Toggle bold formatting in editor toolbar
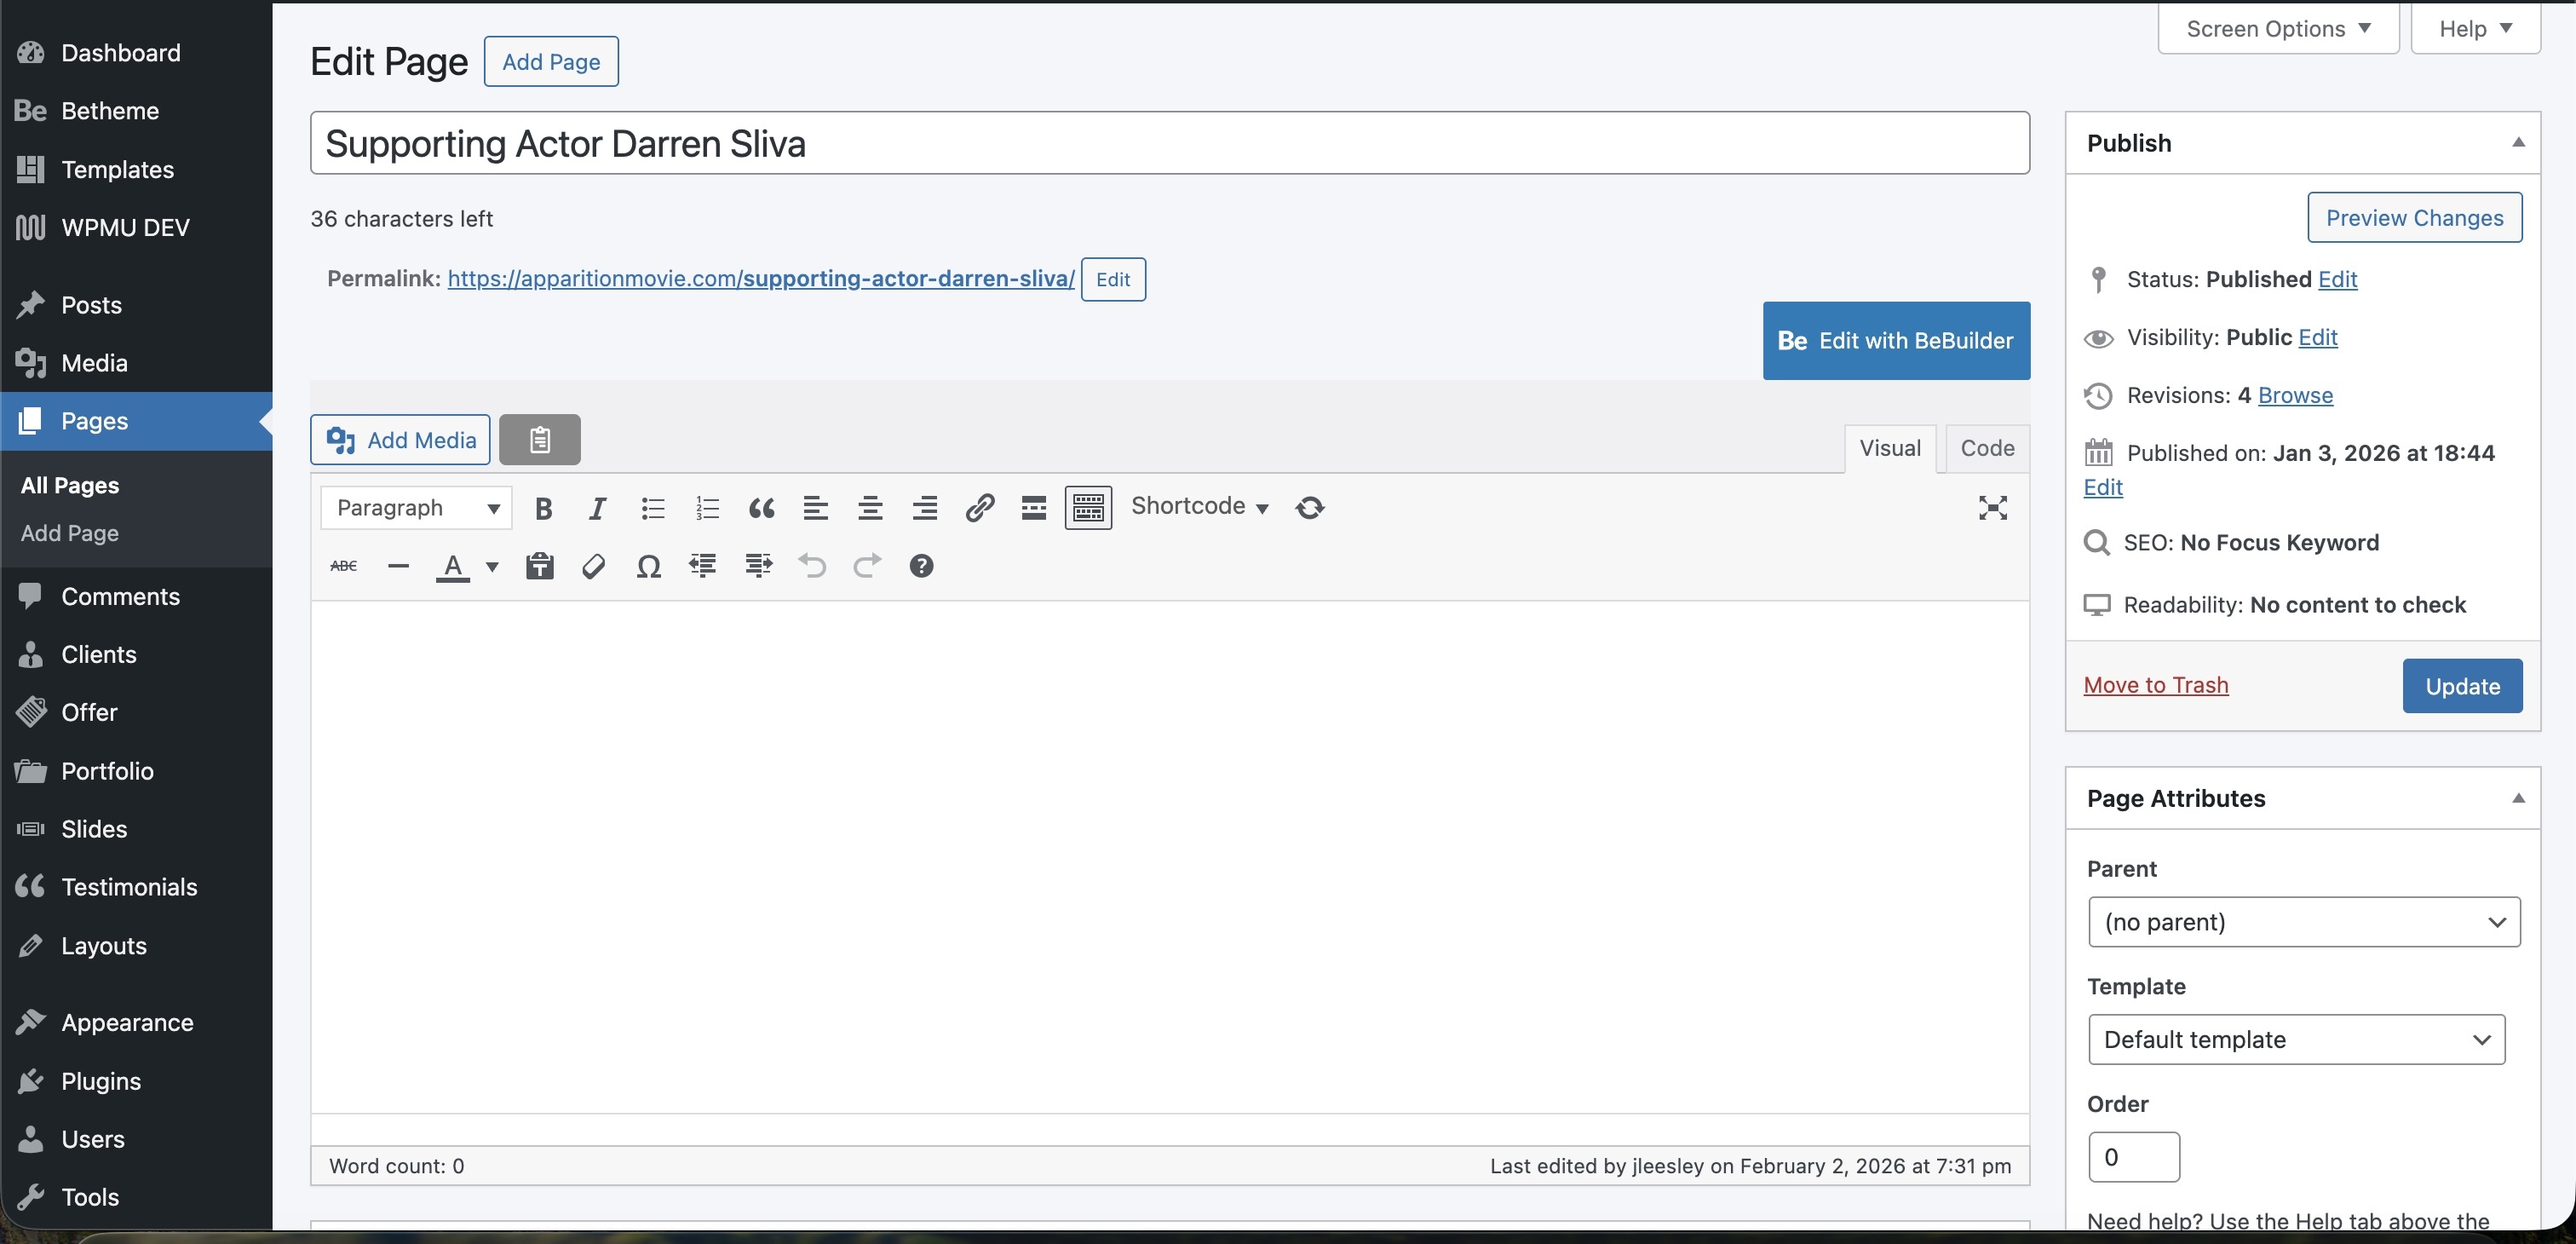Screen dimensions: 2576x1244 click(x=543, y=508)
